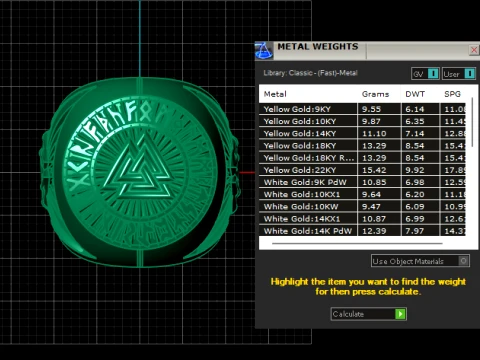Select the White Gold:9K PdW row
Image resolution: width=480 pixels, height=360 pixels.
pyautogui.click(x=362, y=182)
